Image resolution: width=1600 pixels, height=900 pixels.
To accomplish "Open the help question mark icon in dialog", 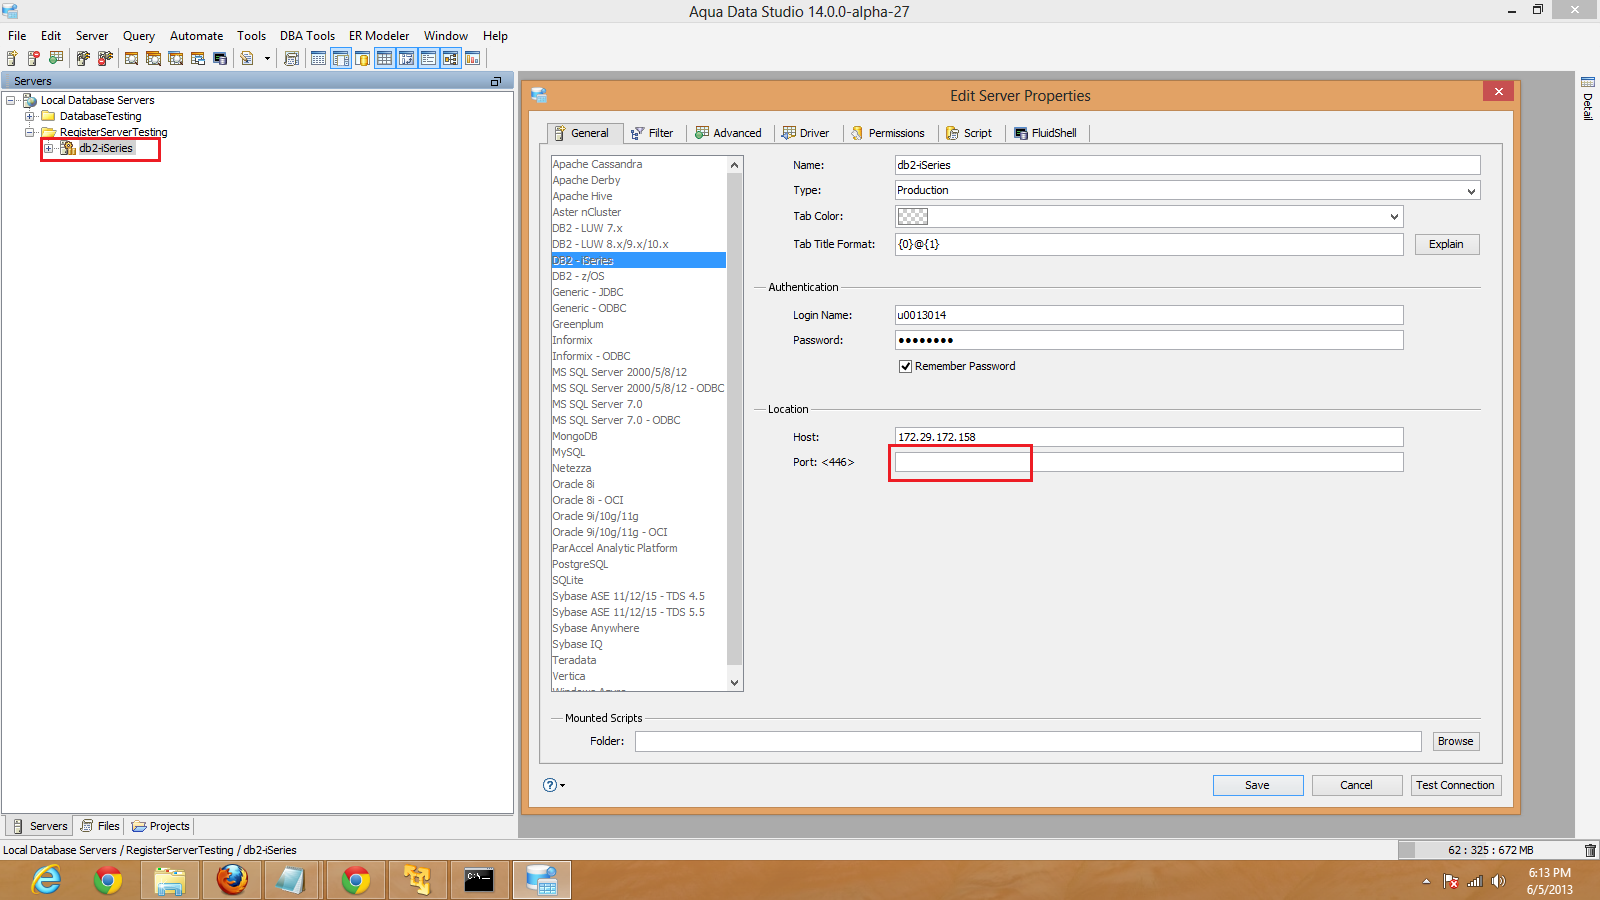I will click(x=550, y=785).
